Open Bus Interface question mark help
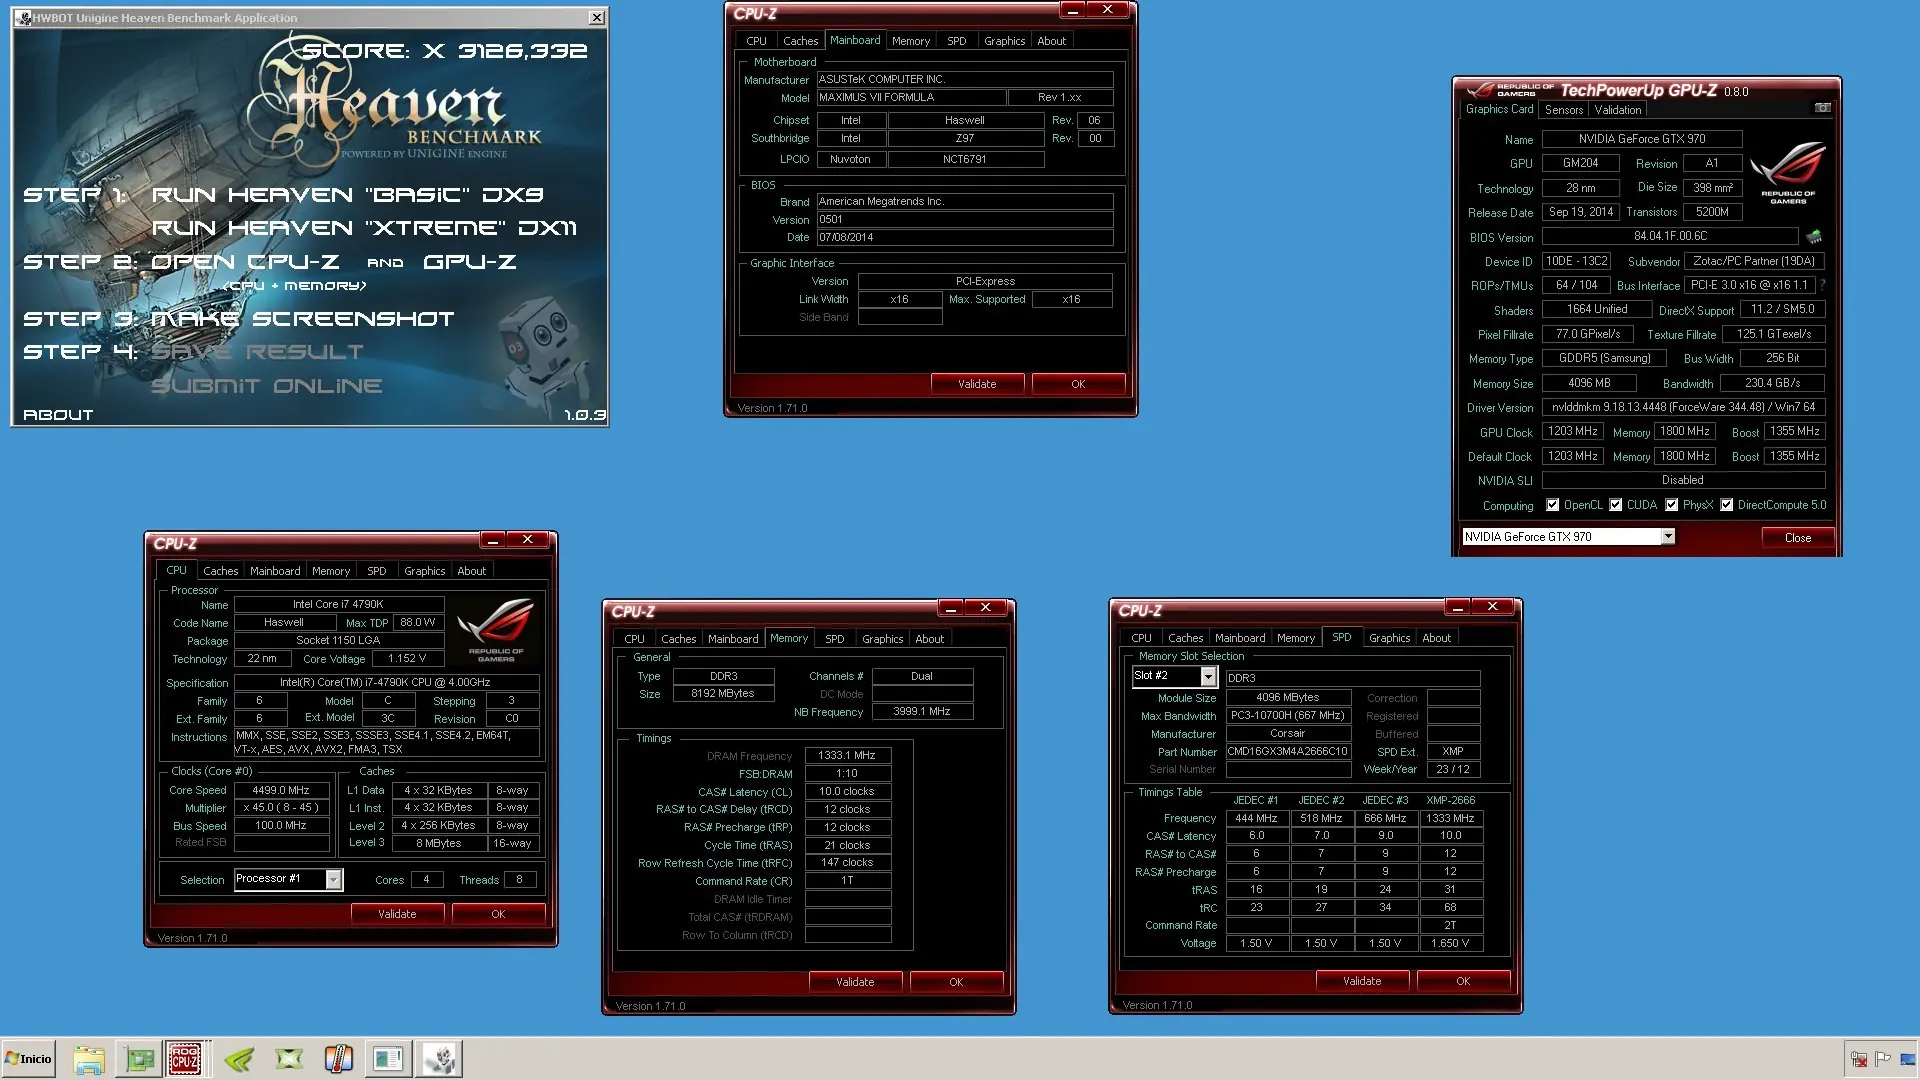 click(1822, 285)
